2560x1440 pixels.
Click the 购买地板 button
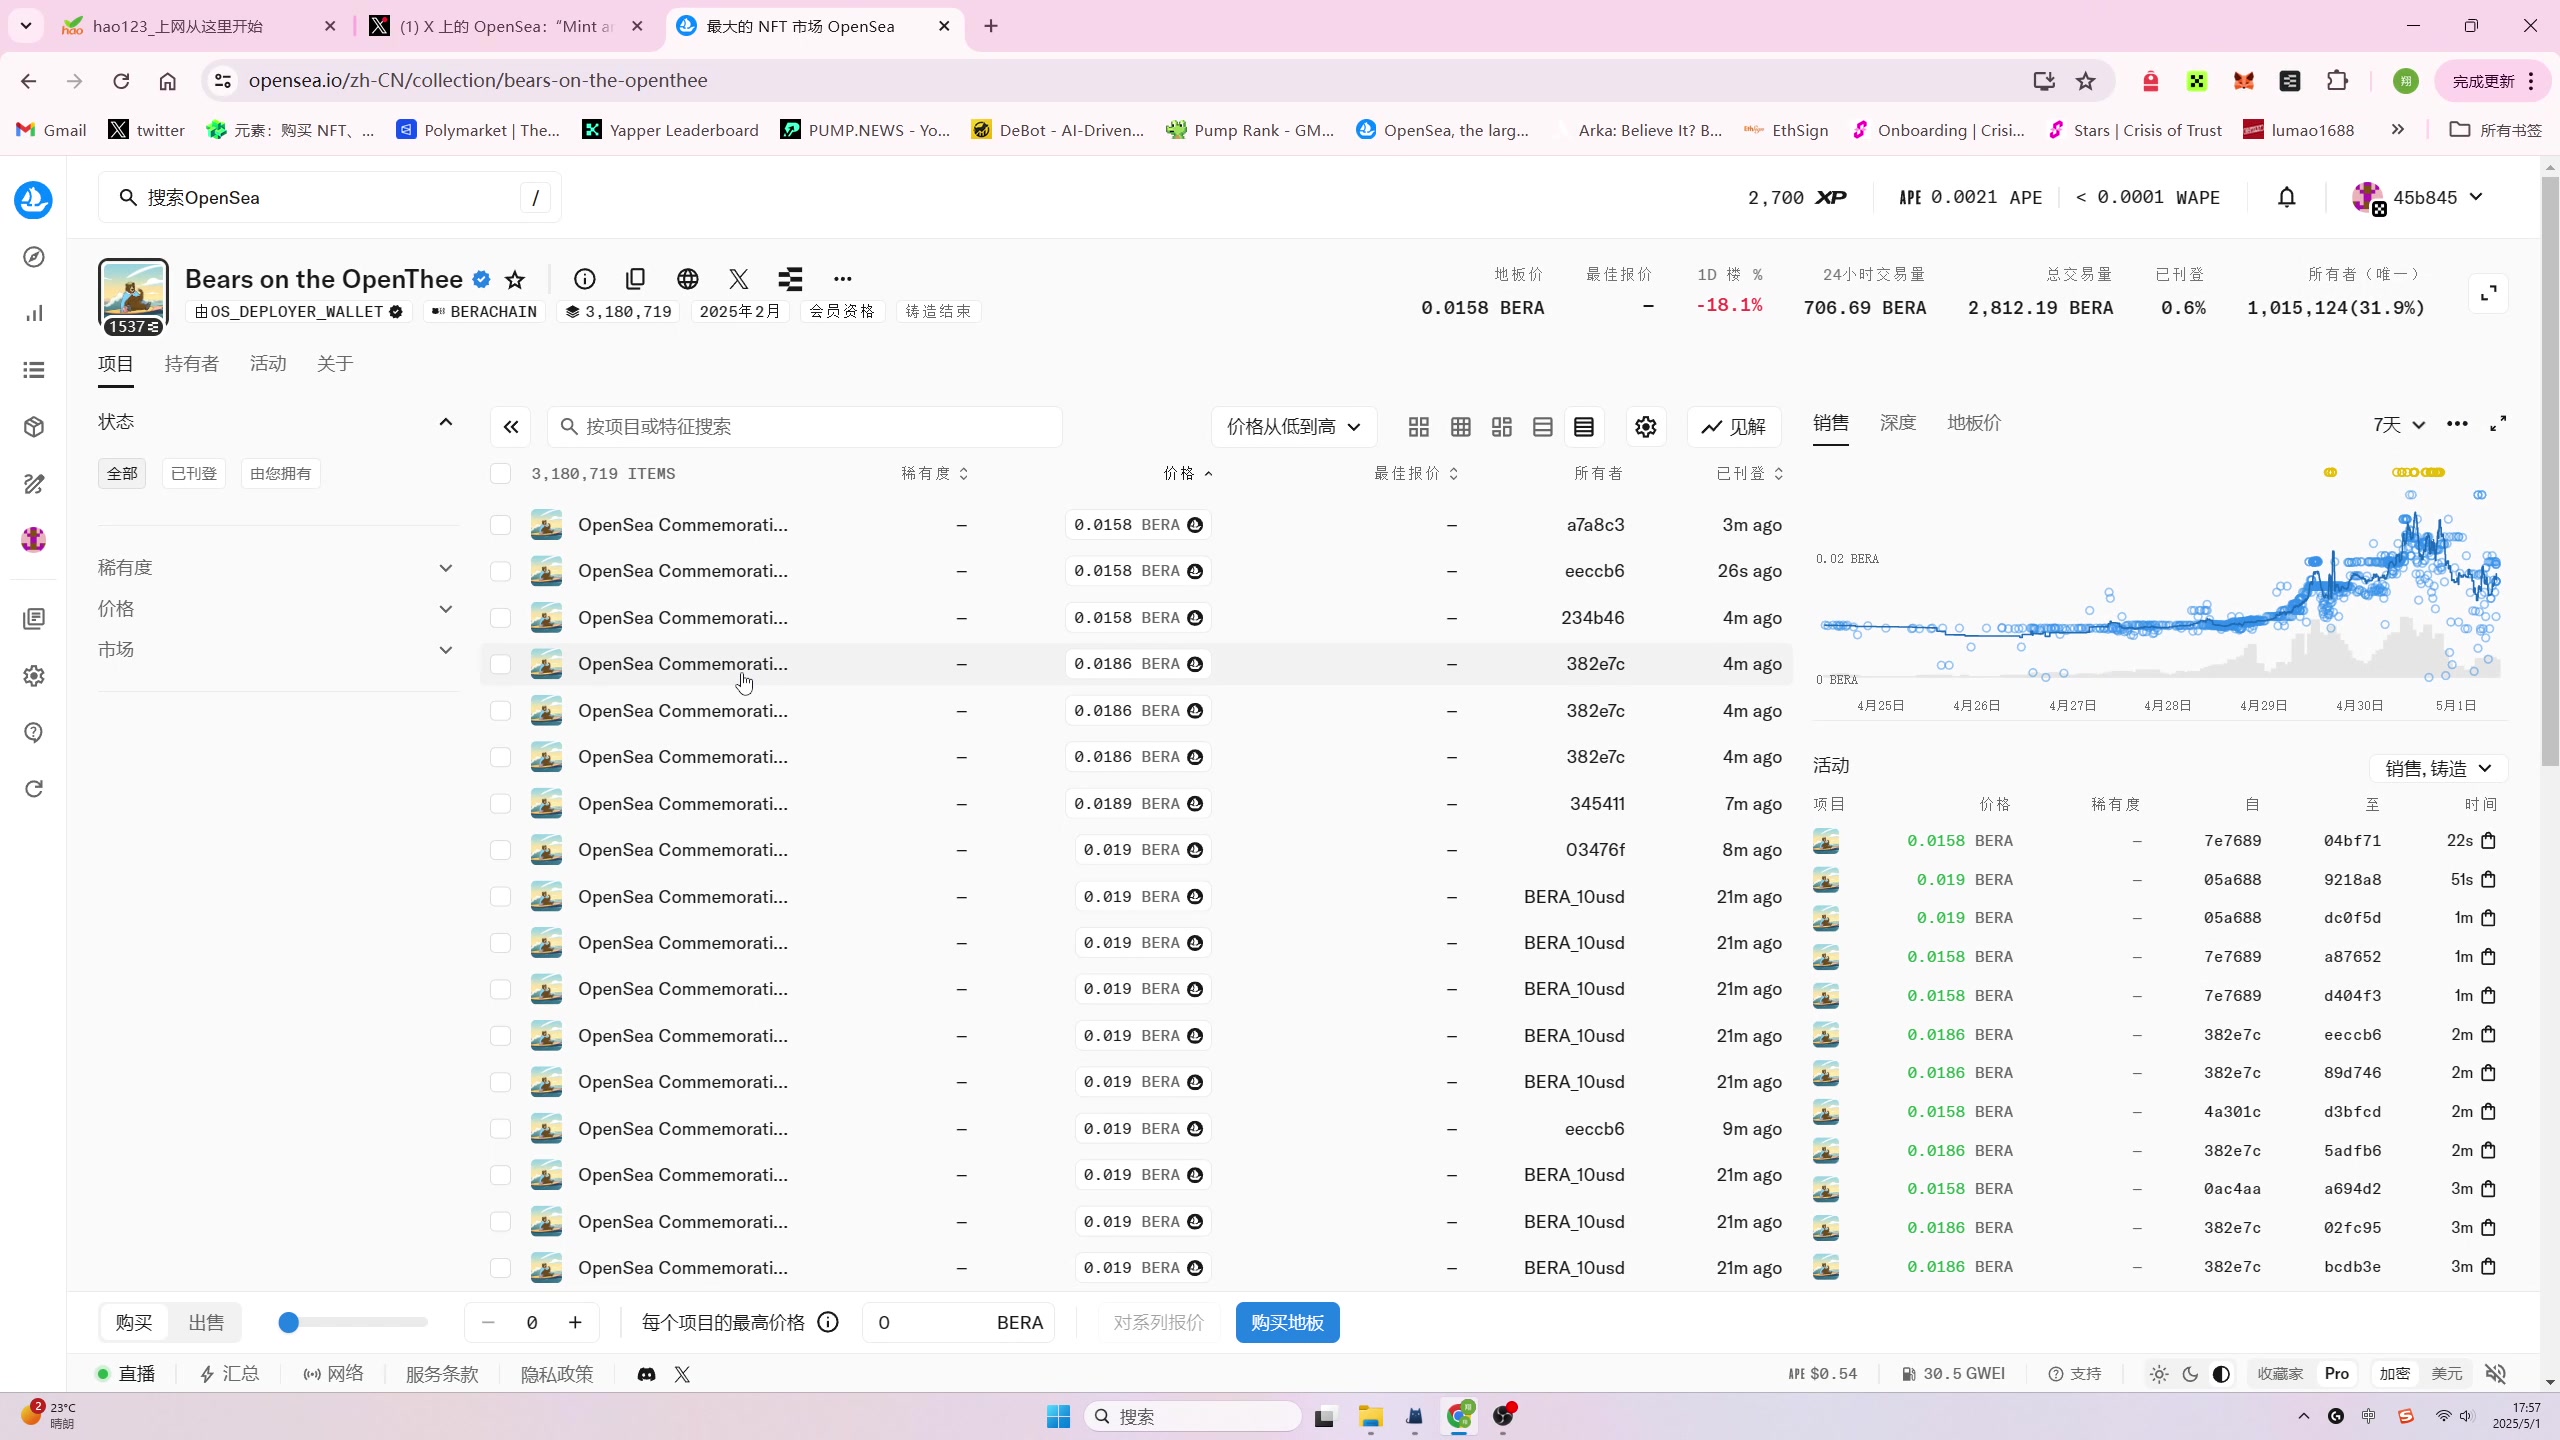pyautogui.click(x=1287, y=1323)
